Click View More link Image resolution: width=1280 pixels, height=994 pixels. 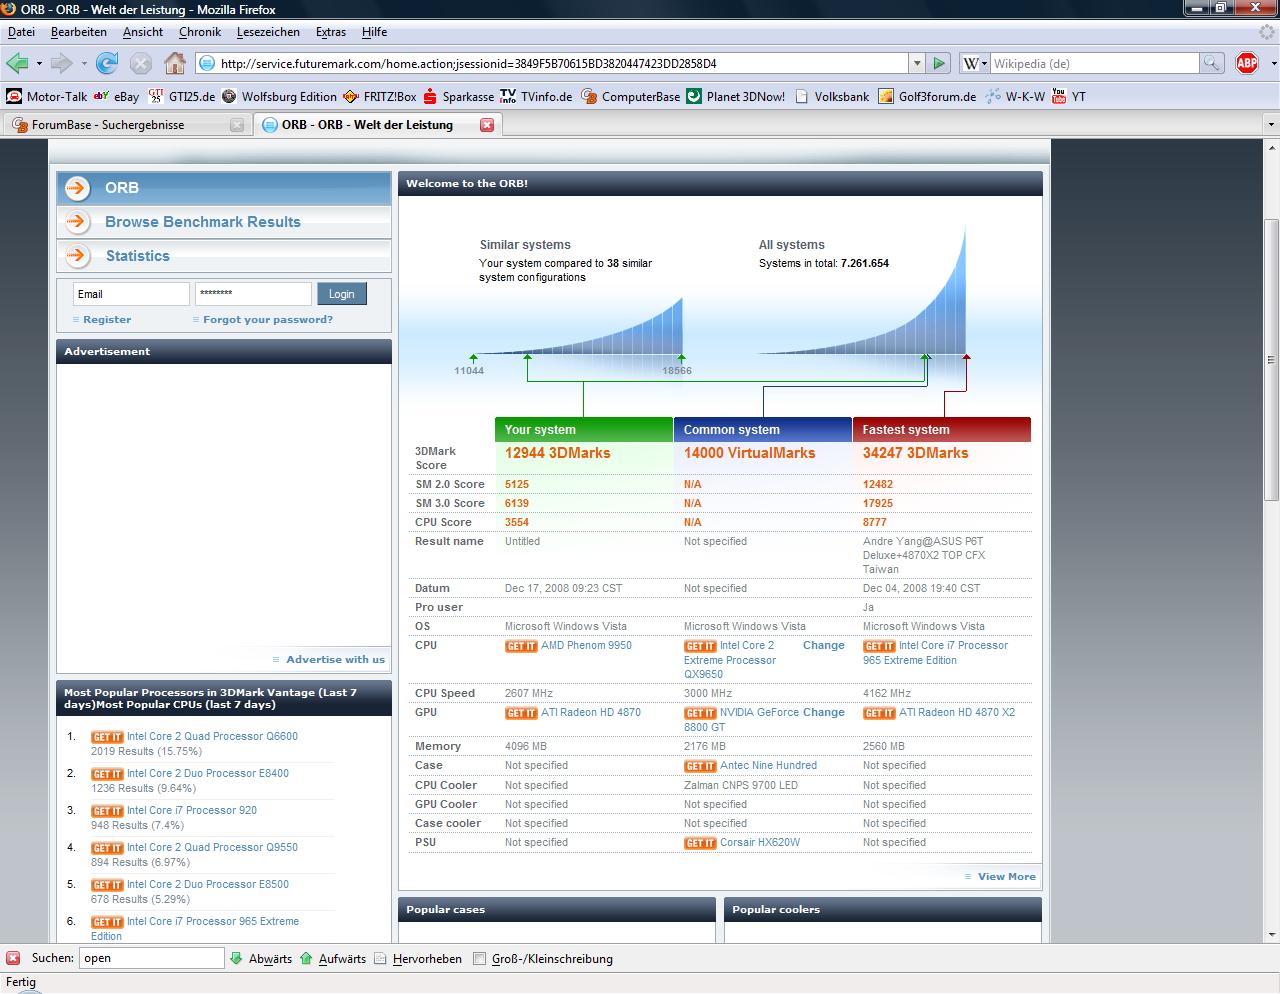pyautogui.click(x=1007, y=877)
